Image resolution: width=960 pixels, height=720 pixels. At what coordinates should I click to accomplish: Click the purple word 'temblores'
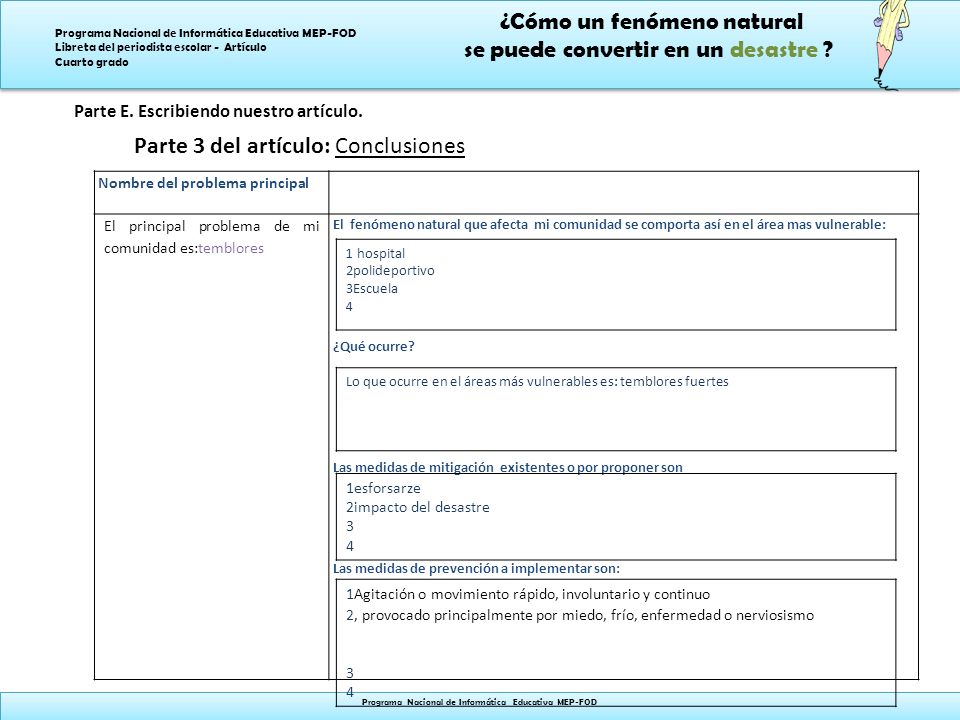tap(231, 248)
